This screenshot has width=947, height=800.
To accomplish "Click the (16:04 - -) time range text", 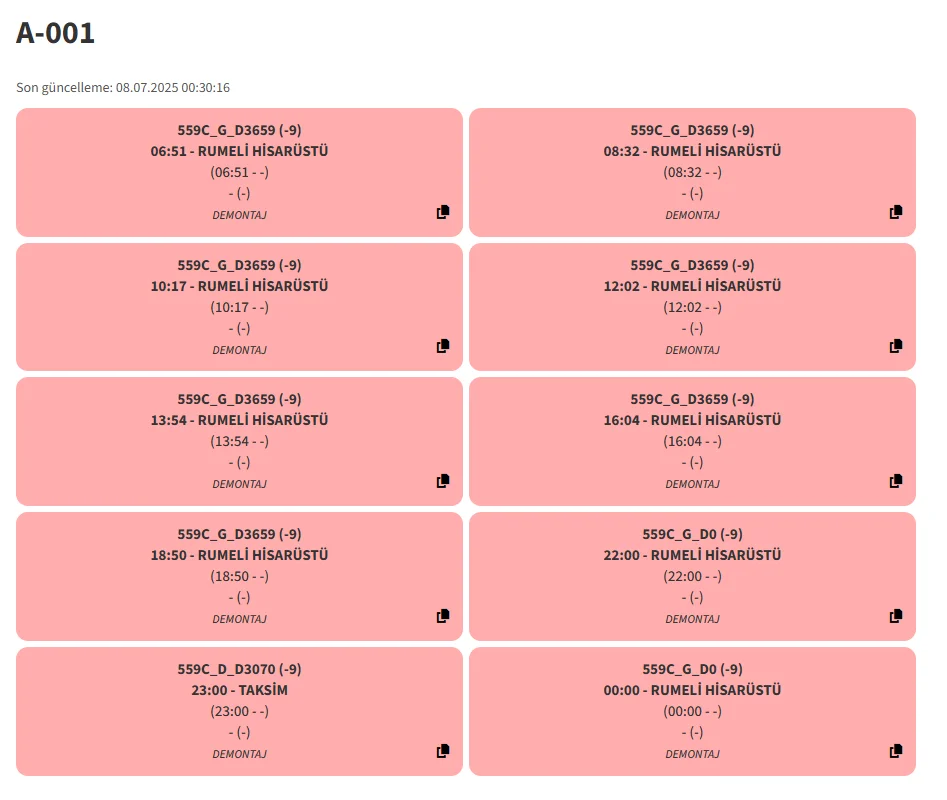I will tap(692, 441).
